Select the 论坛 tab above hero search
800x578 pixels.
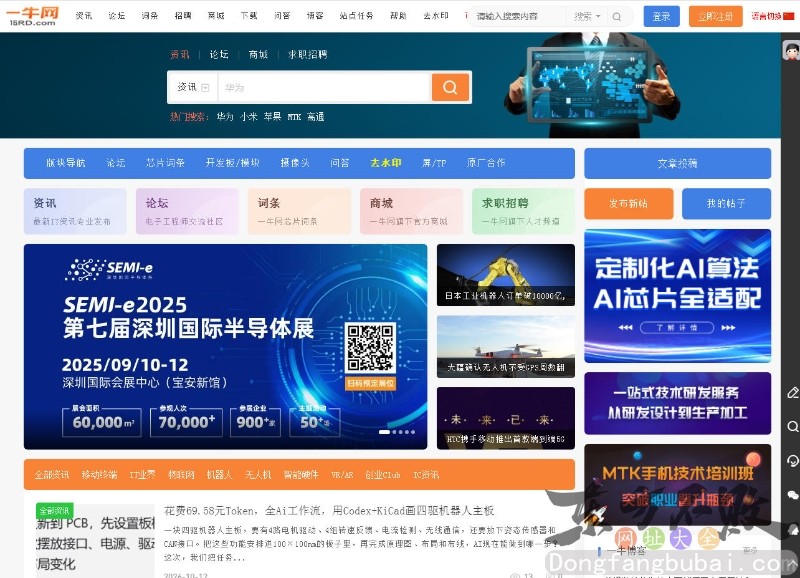[219, 55]
